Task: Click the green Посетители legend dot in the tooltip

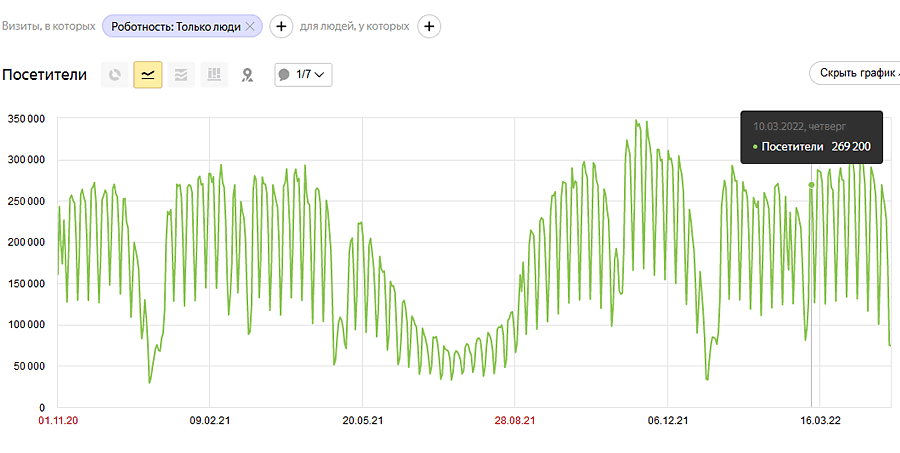Action: (755, 147)
